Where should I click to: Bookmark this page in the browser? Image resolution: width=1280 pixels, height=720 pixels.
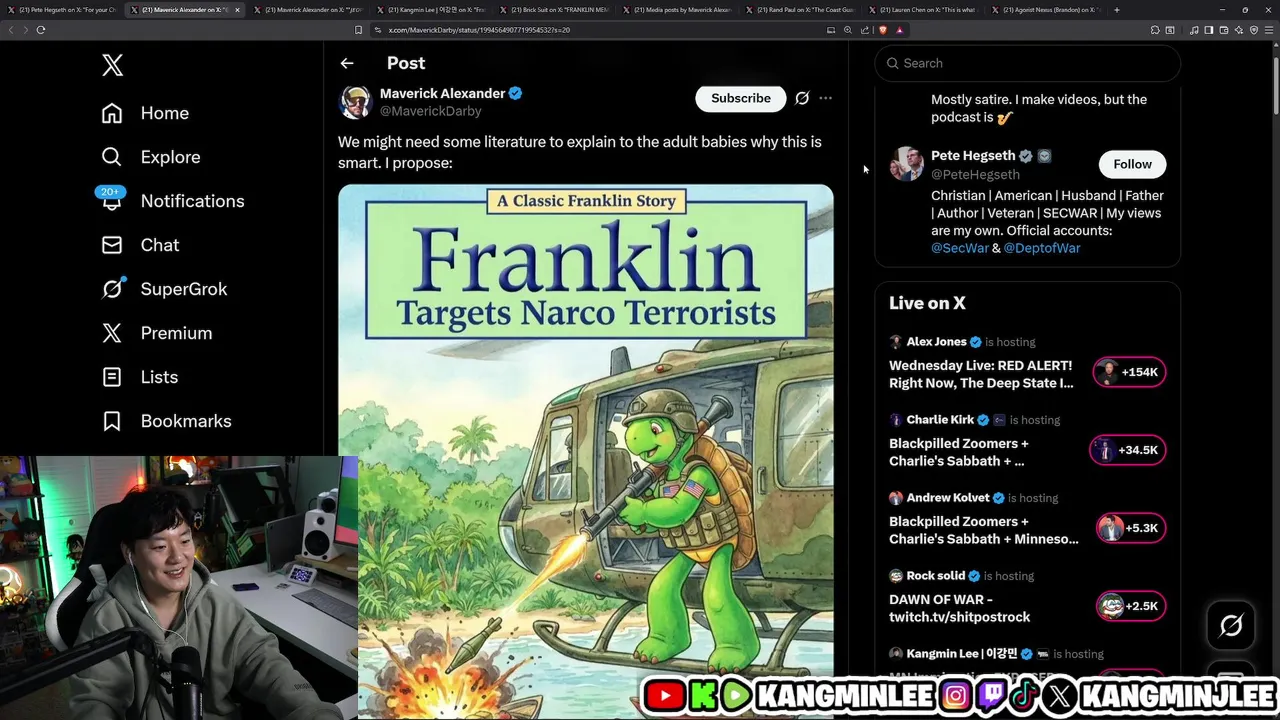(359, 30)
